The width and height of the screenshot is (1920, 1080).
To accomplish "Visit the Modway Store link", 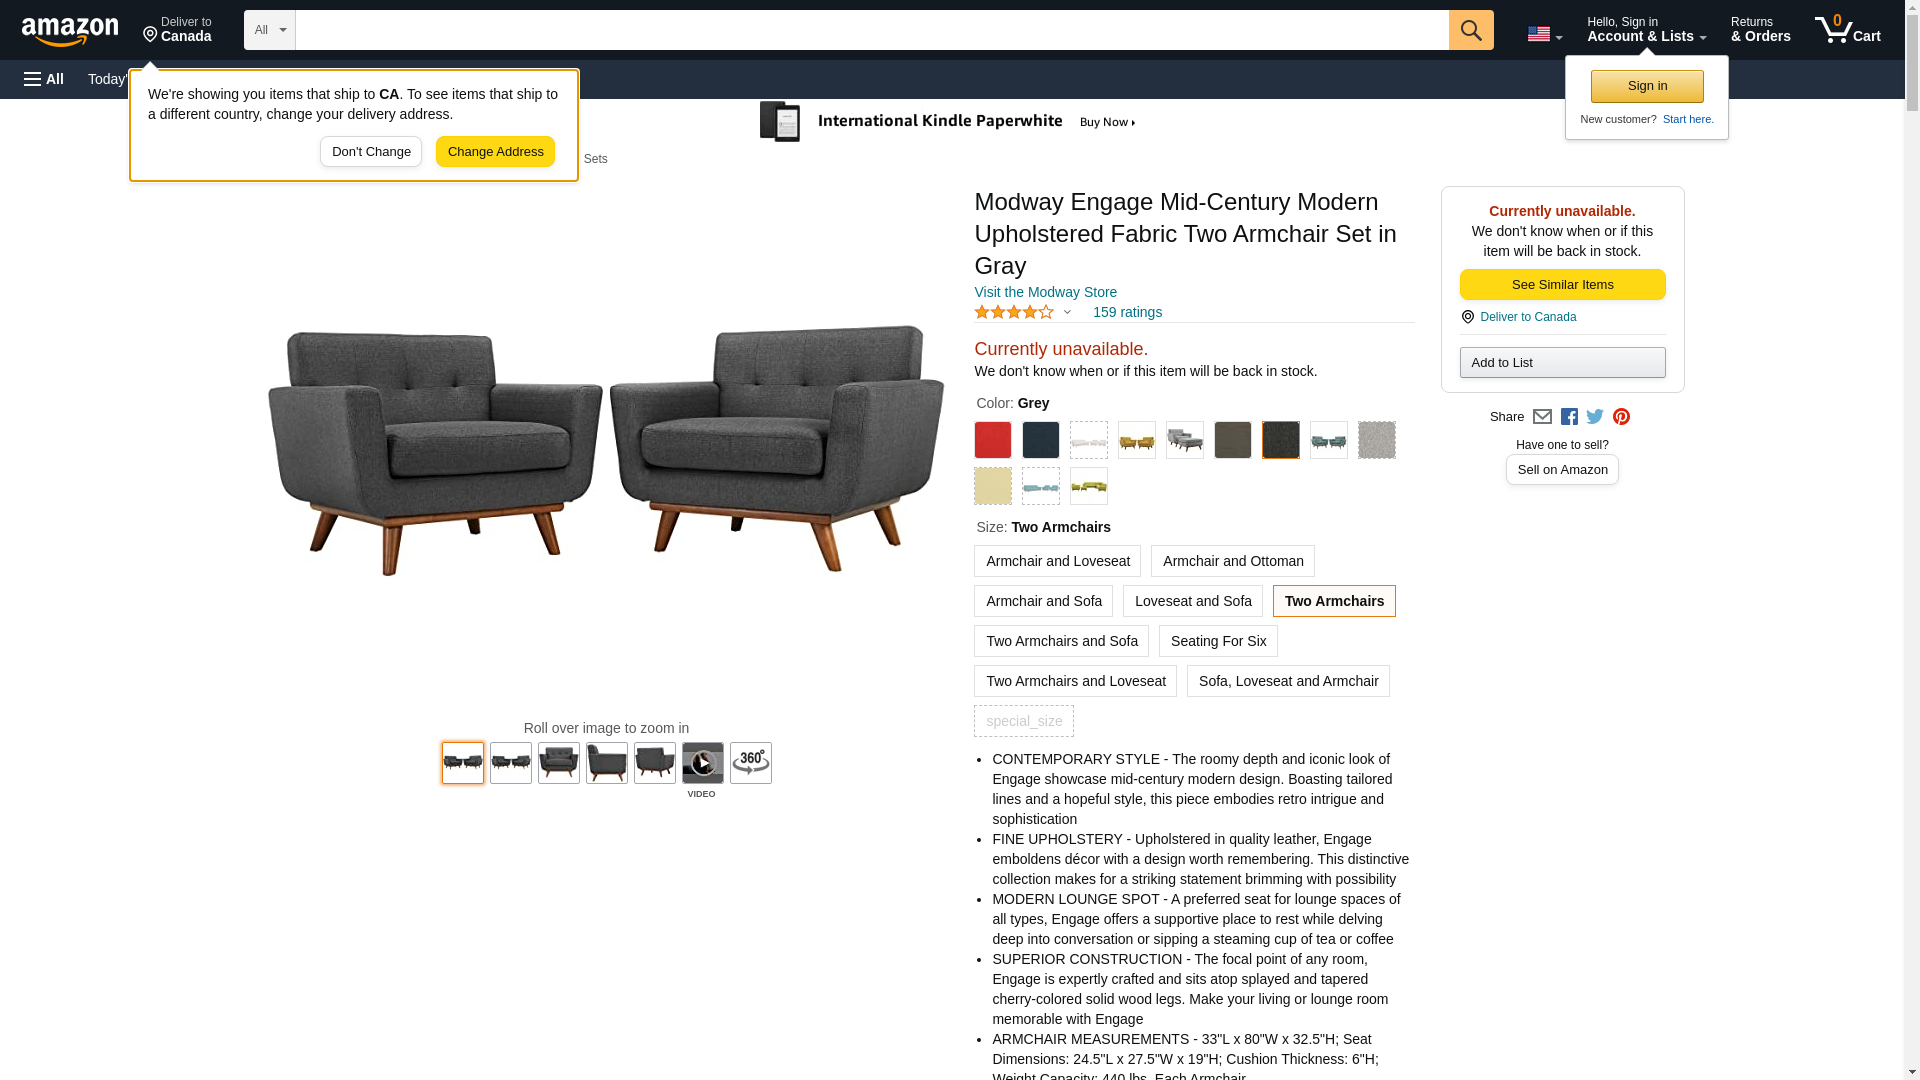I will click(x=1045, y=293).
